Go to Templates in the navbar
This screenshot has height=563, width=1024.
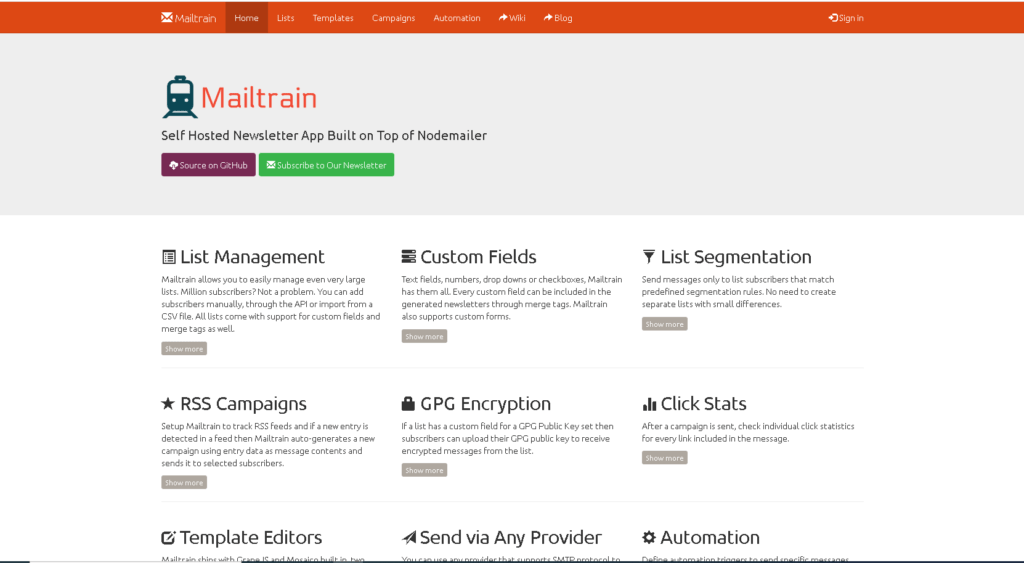click(x=333, y=18)
